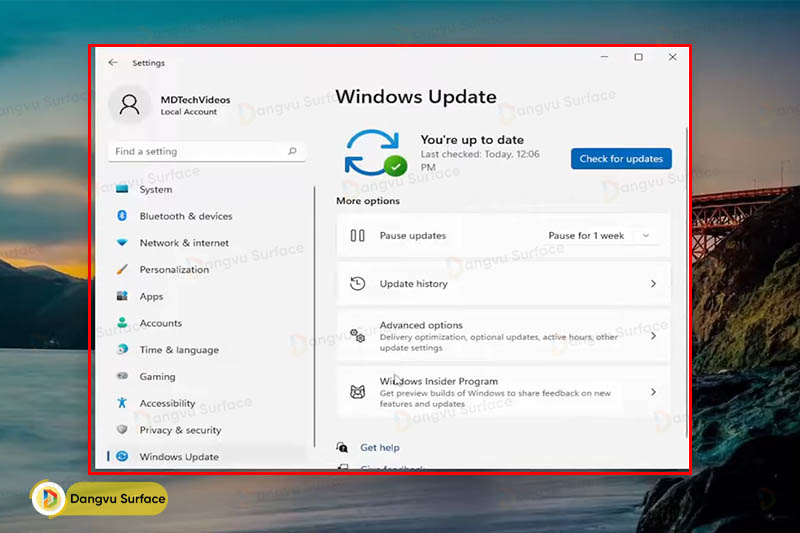Click the back arrow in Settings
Image resolution: width=800 pixels, height=533 pixels.
[113, 63]
